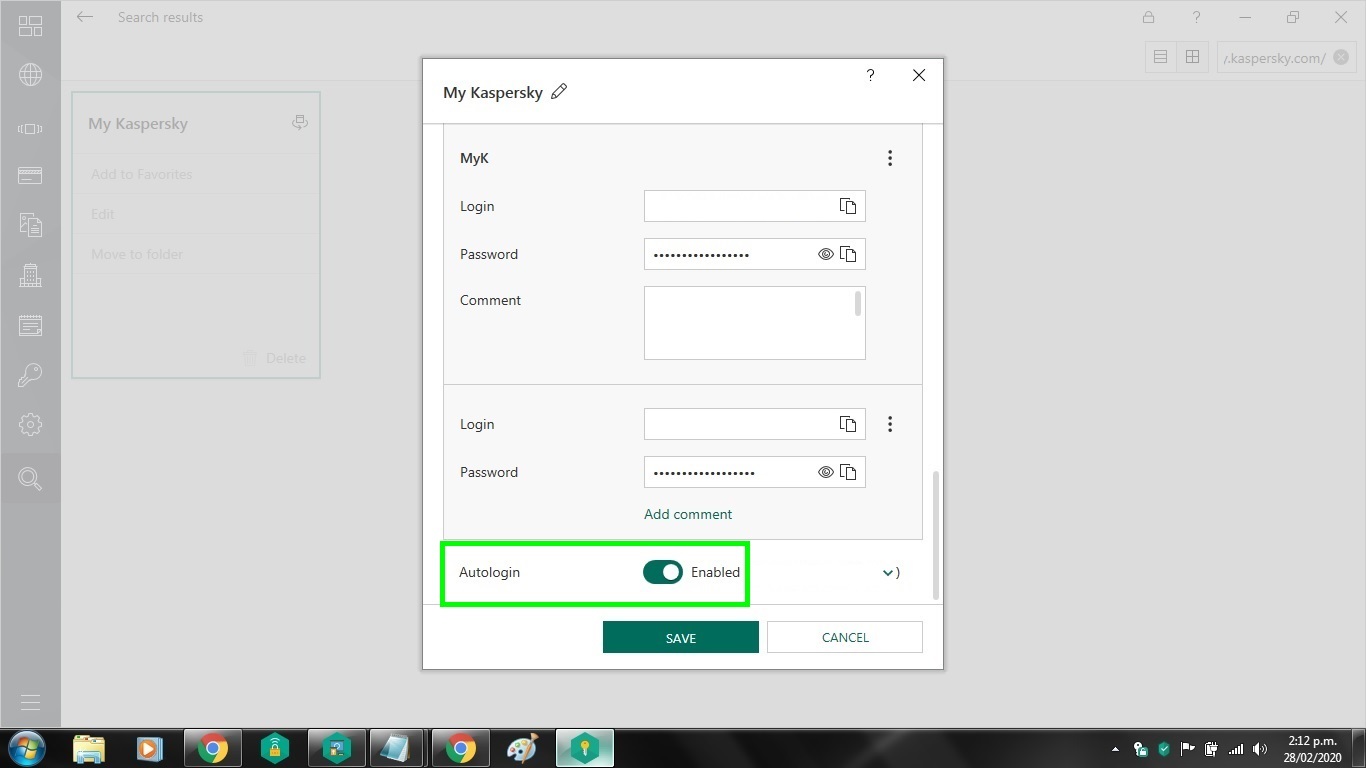Lock the vault with padlock icon
This screenshot has height=768, width=1366.
[x=1148, y=17]
